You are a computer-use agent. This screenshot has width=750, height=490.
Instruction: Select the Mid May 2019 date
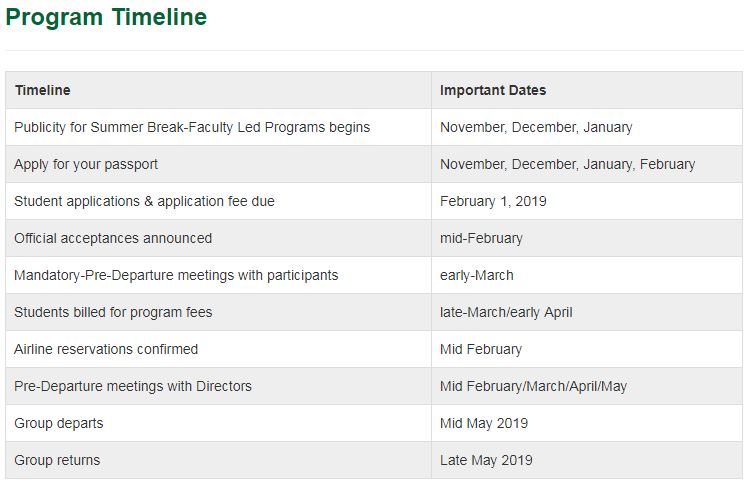[x=484, y=423]
